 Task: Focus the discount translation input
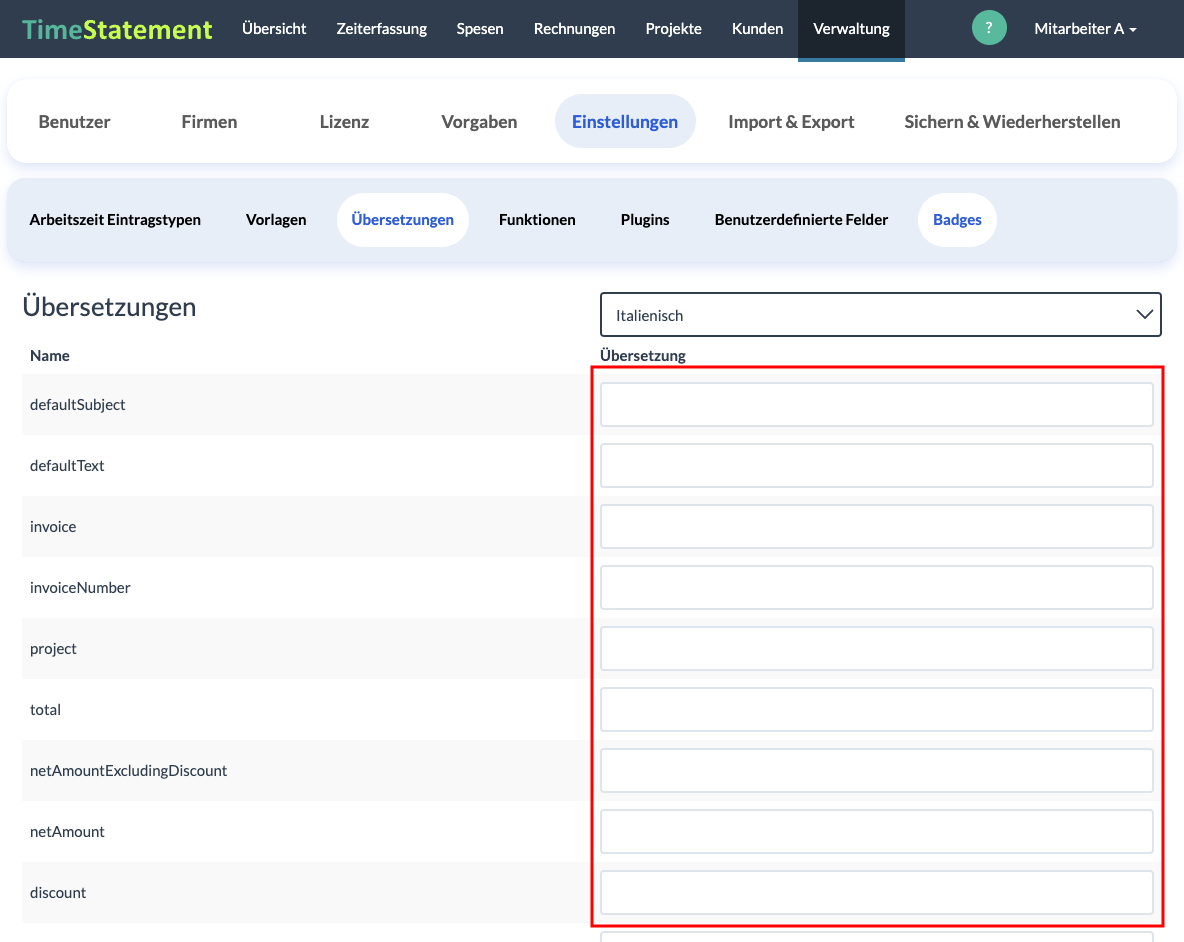pos(877,893)
